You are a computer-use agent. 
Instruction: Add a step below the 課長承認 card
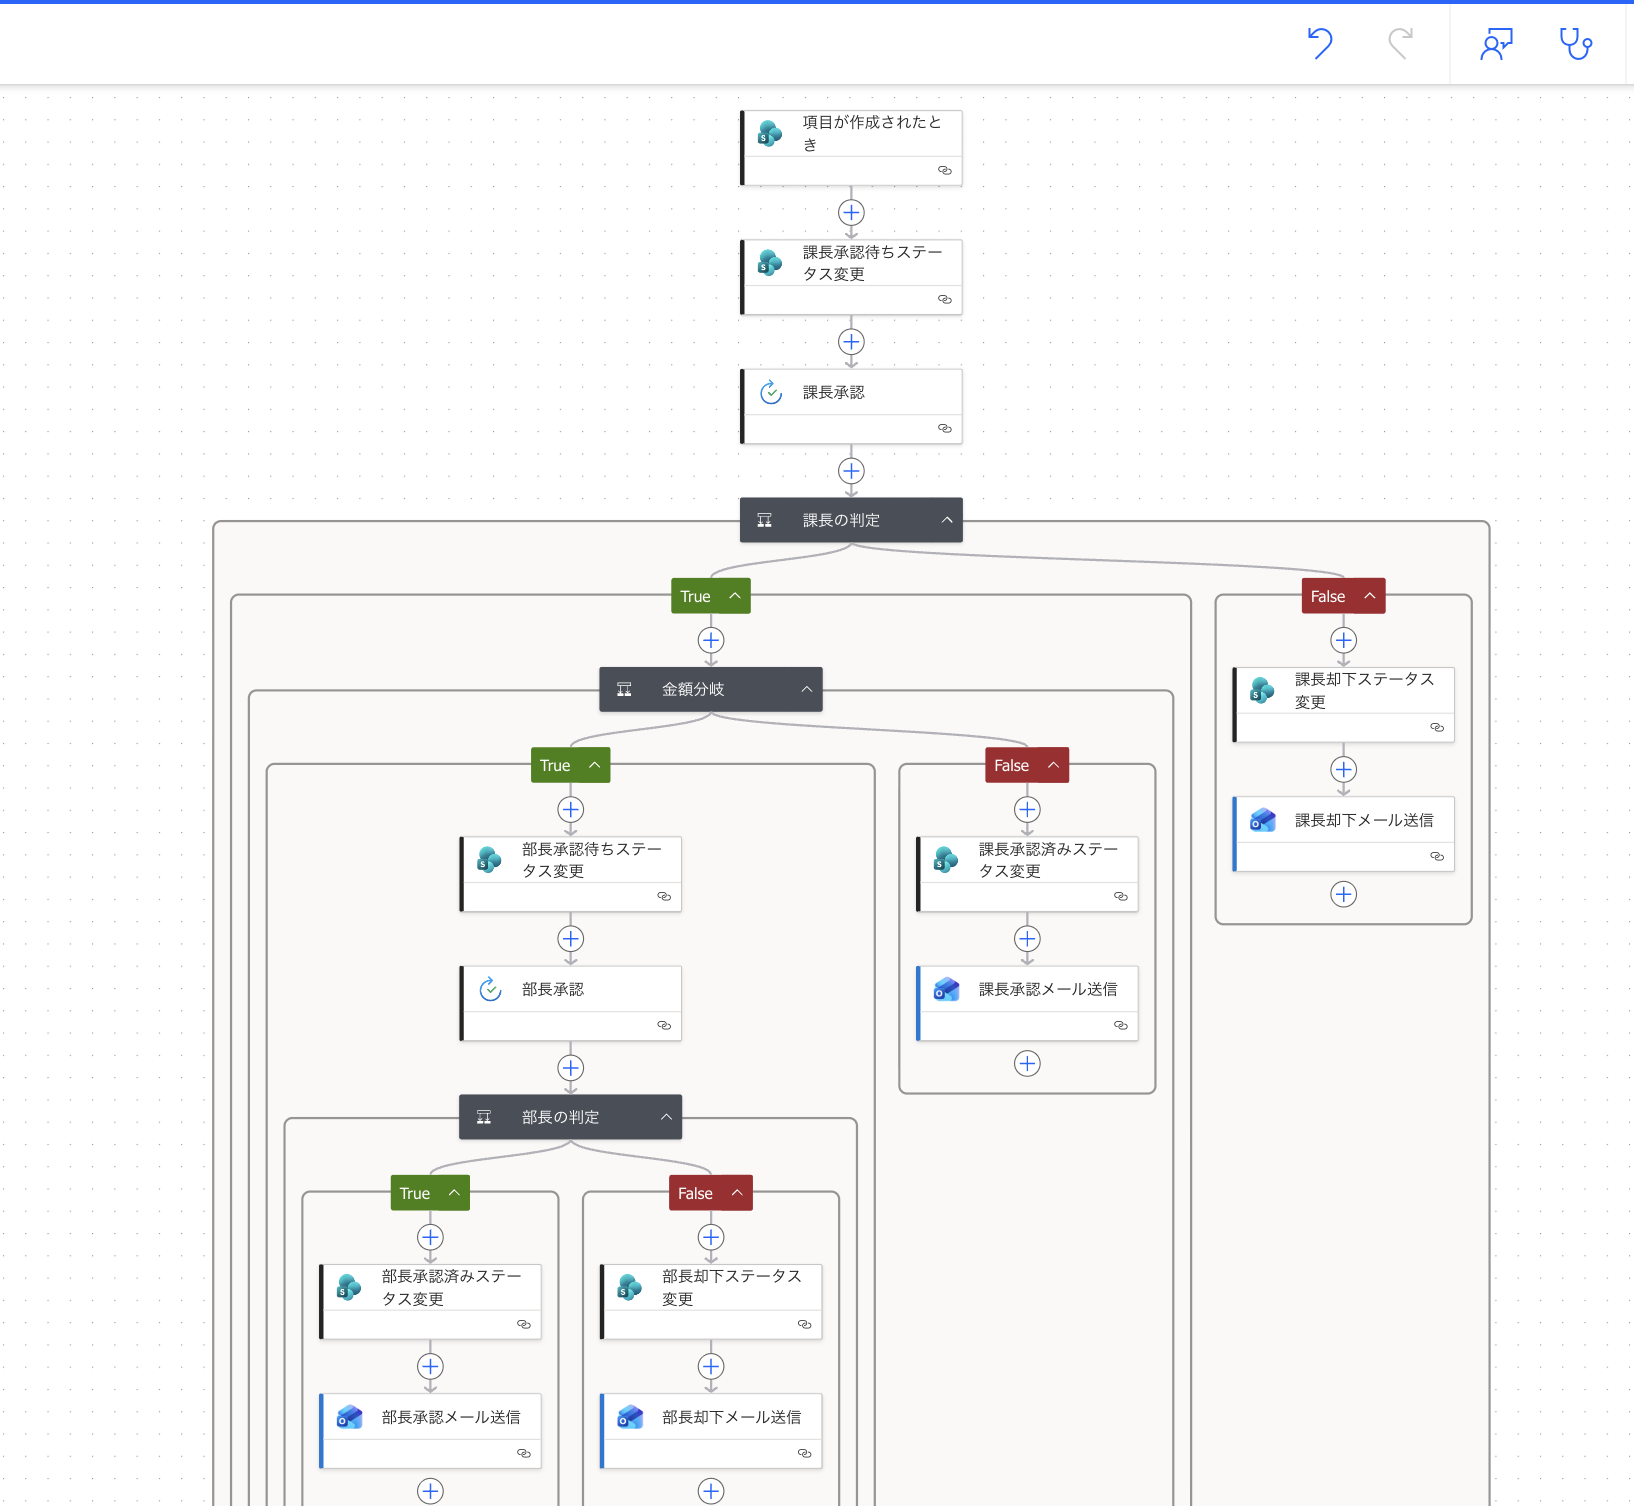pyautogui.click(x=851, y=471)
